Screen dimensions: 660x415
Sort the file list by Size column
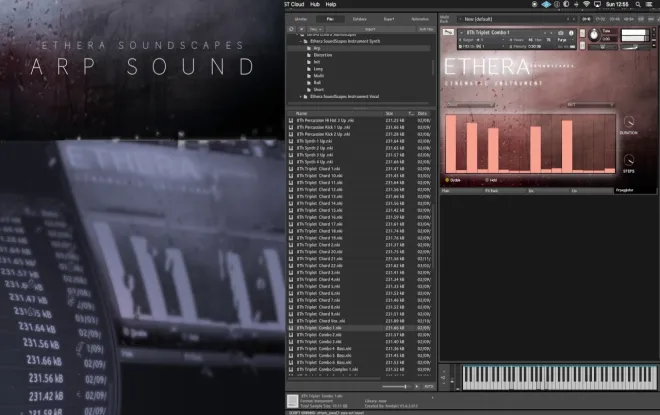389,114
